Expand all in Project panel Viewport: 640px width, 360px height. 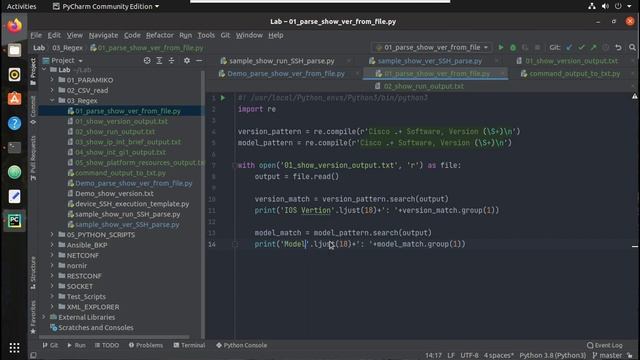pyautogui.click(x=159, y=60)
